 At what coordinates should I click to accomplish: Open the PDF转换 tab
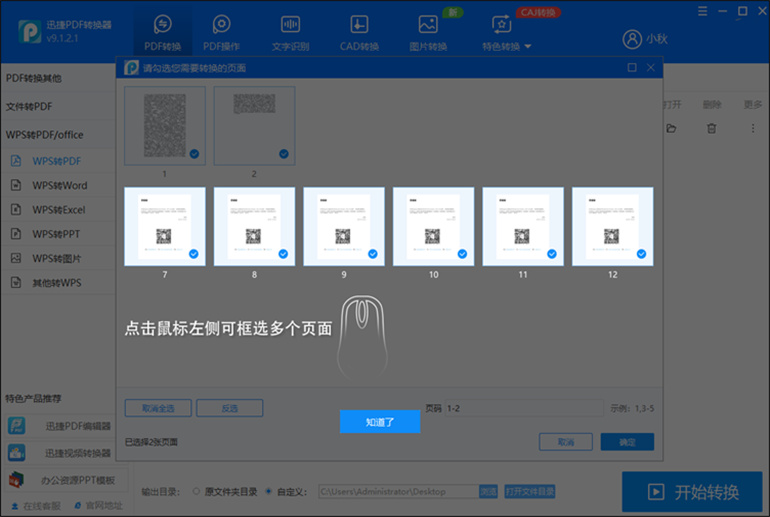point(163,33)
